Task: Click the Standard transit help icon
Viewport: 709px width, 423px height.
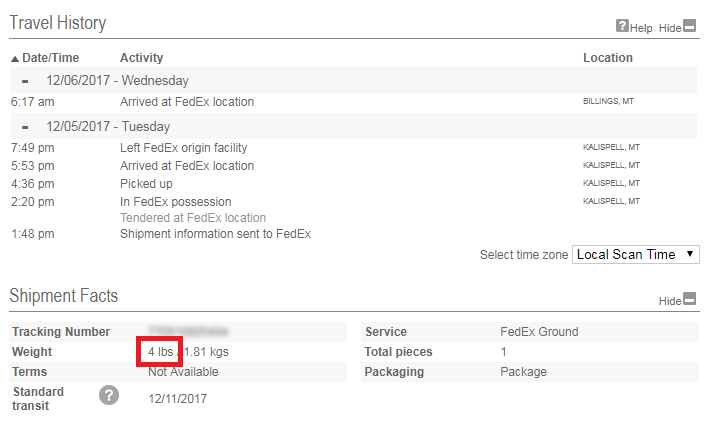Action: (x=109, y=395)
